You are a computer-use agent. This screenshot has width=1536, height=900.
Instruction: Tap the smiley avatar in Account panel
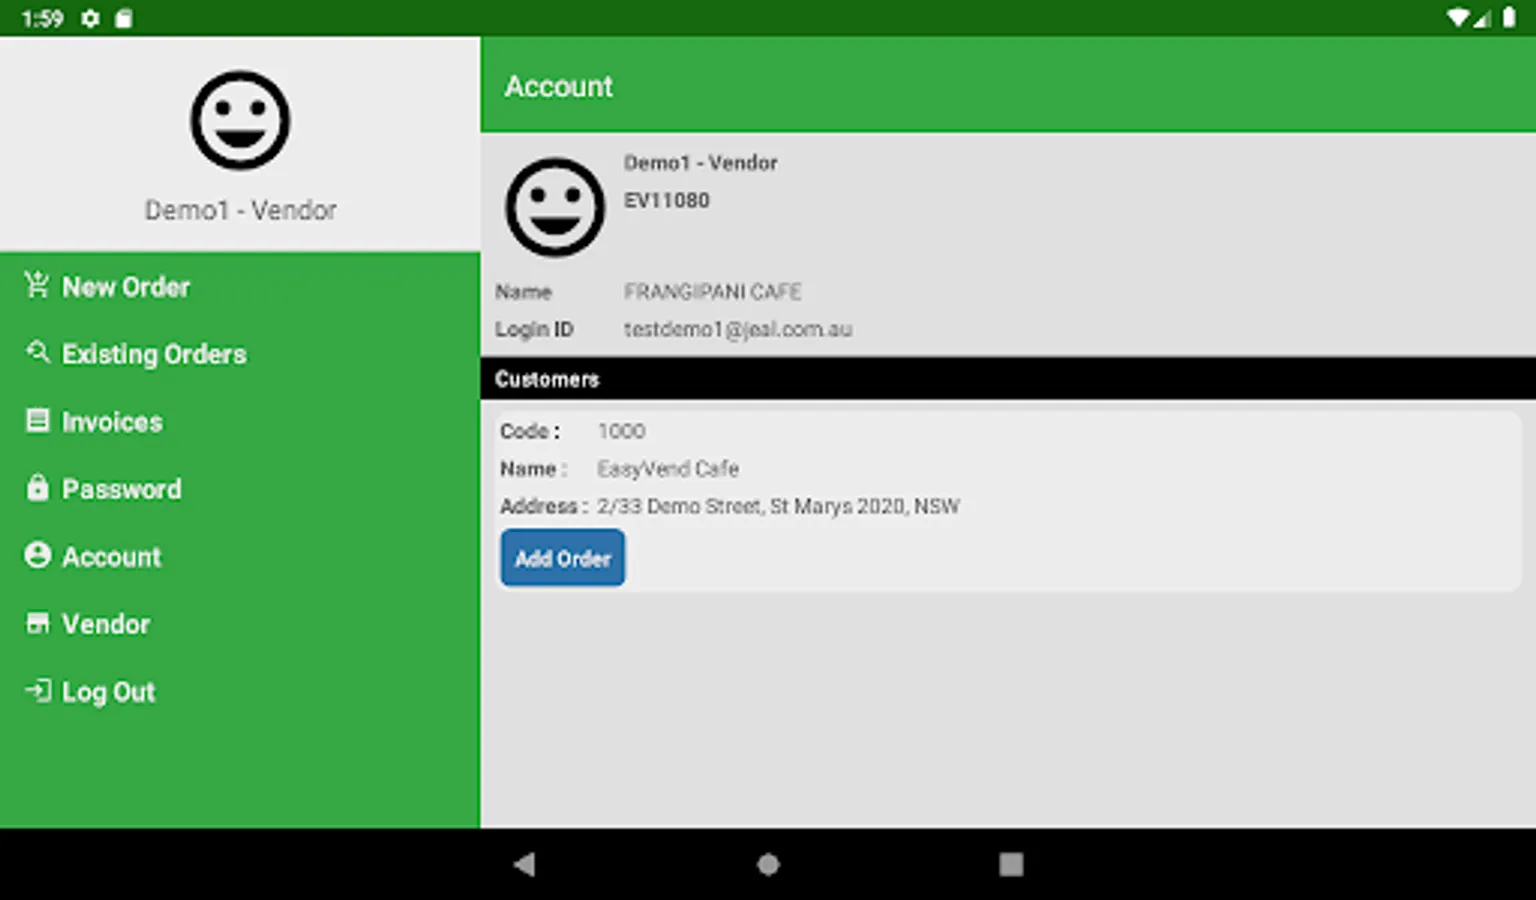pyautogui.click(x=555, y=207)
